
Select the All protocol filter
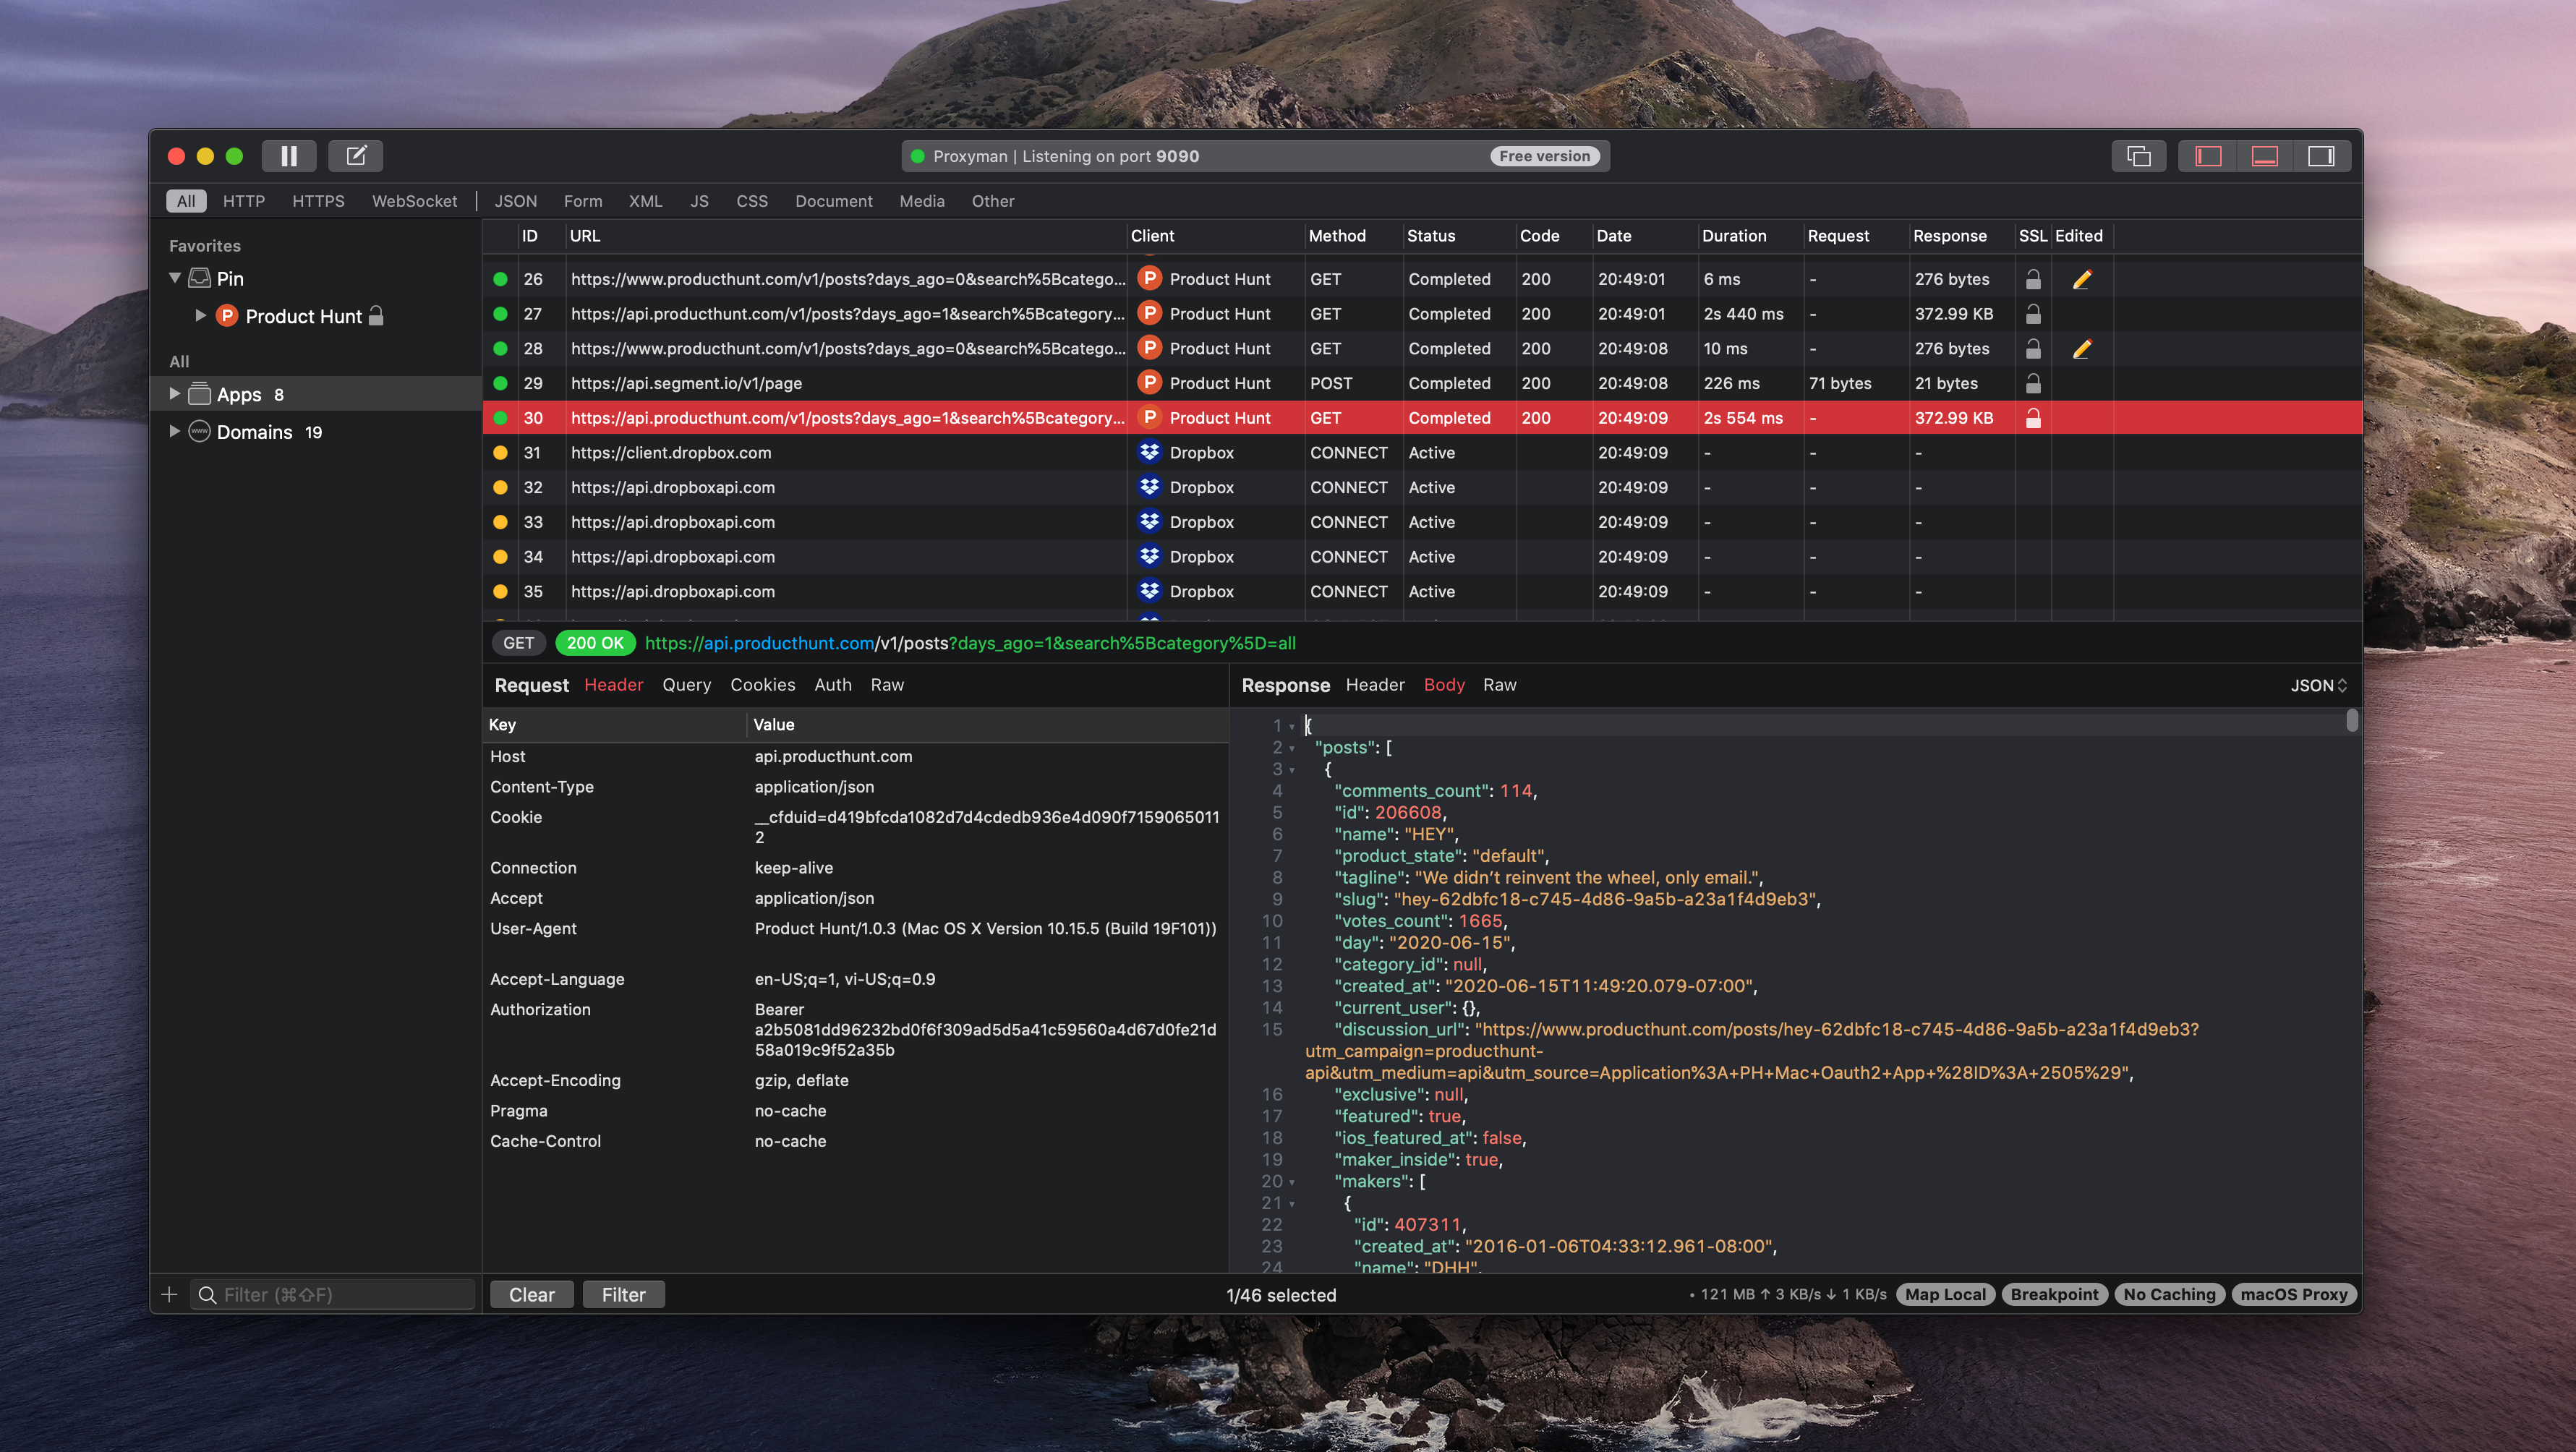click(x=186, y=201)
